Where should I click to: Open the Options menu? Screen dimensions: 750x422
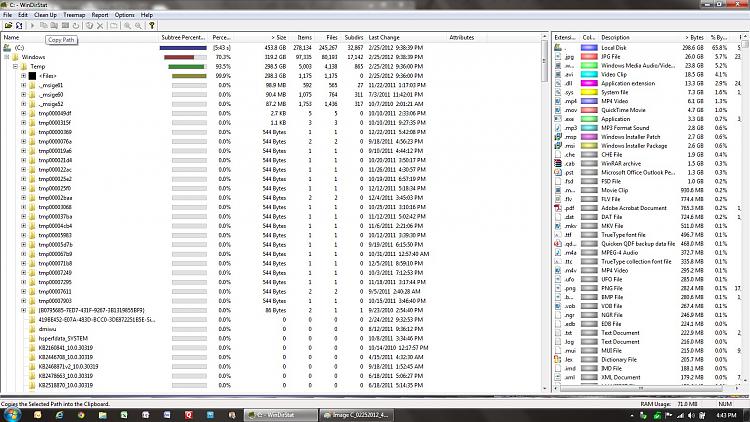pyautogui.click(x=124, y=15)
